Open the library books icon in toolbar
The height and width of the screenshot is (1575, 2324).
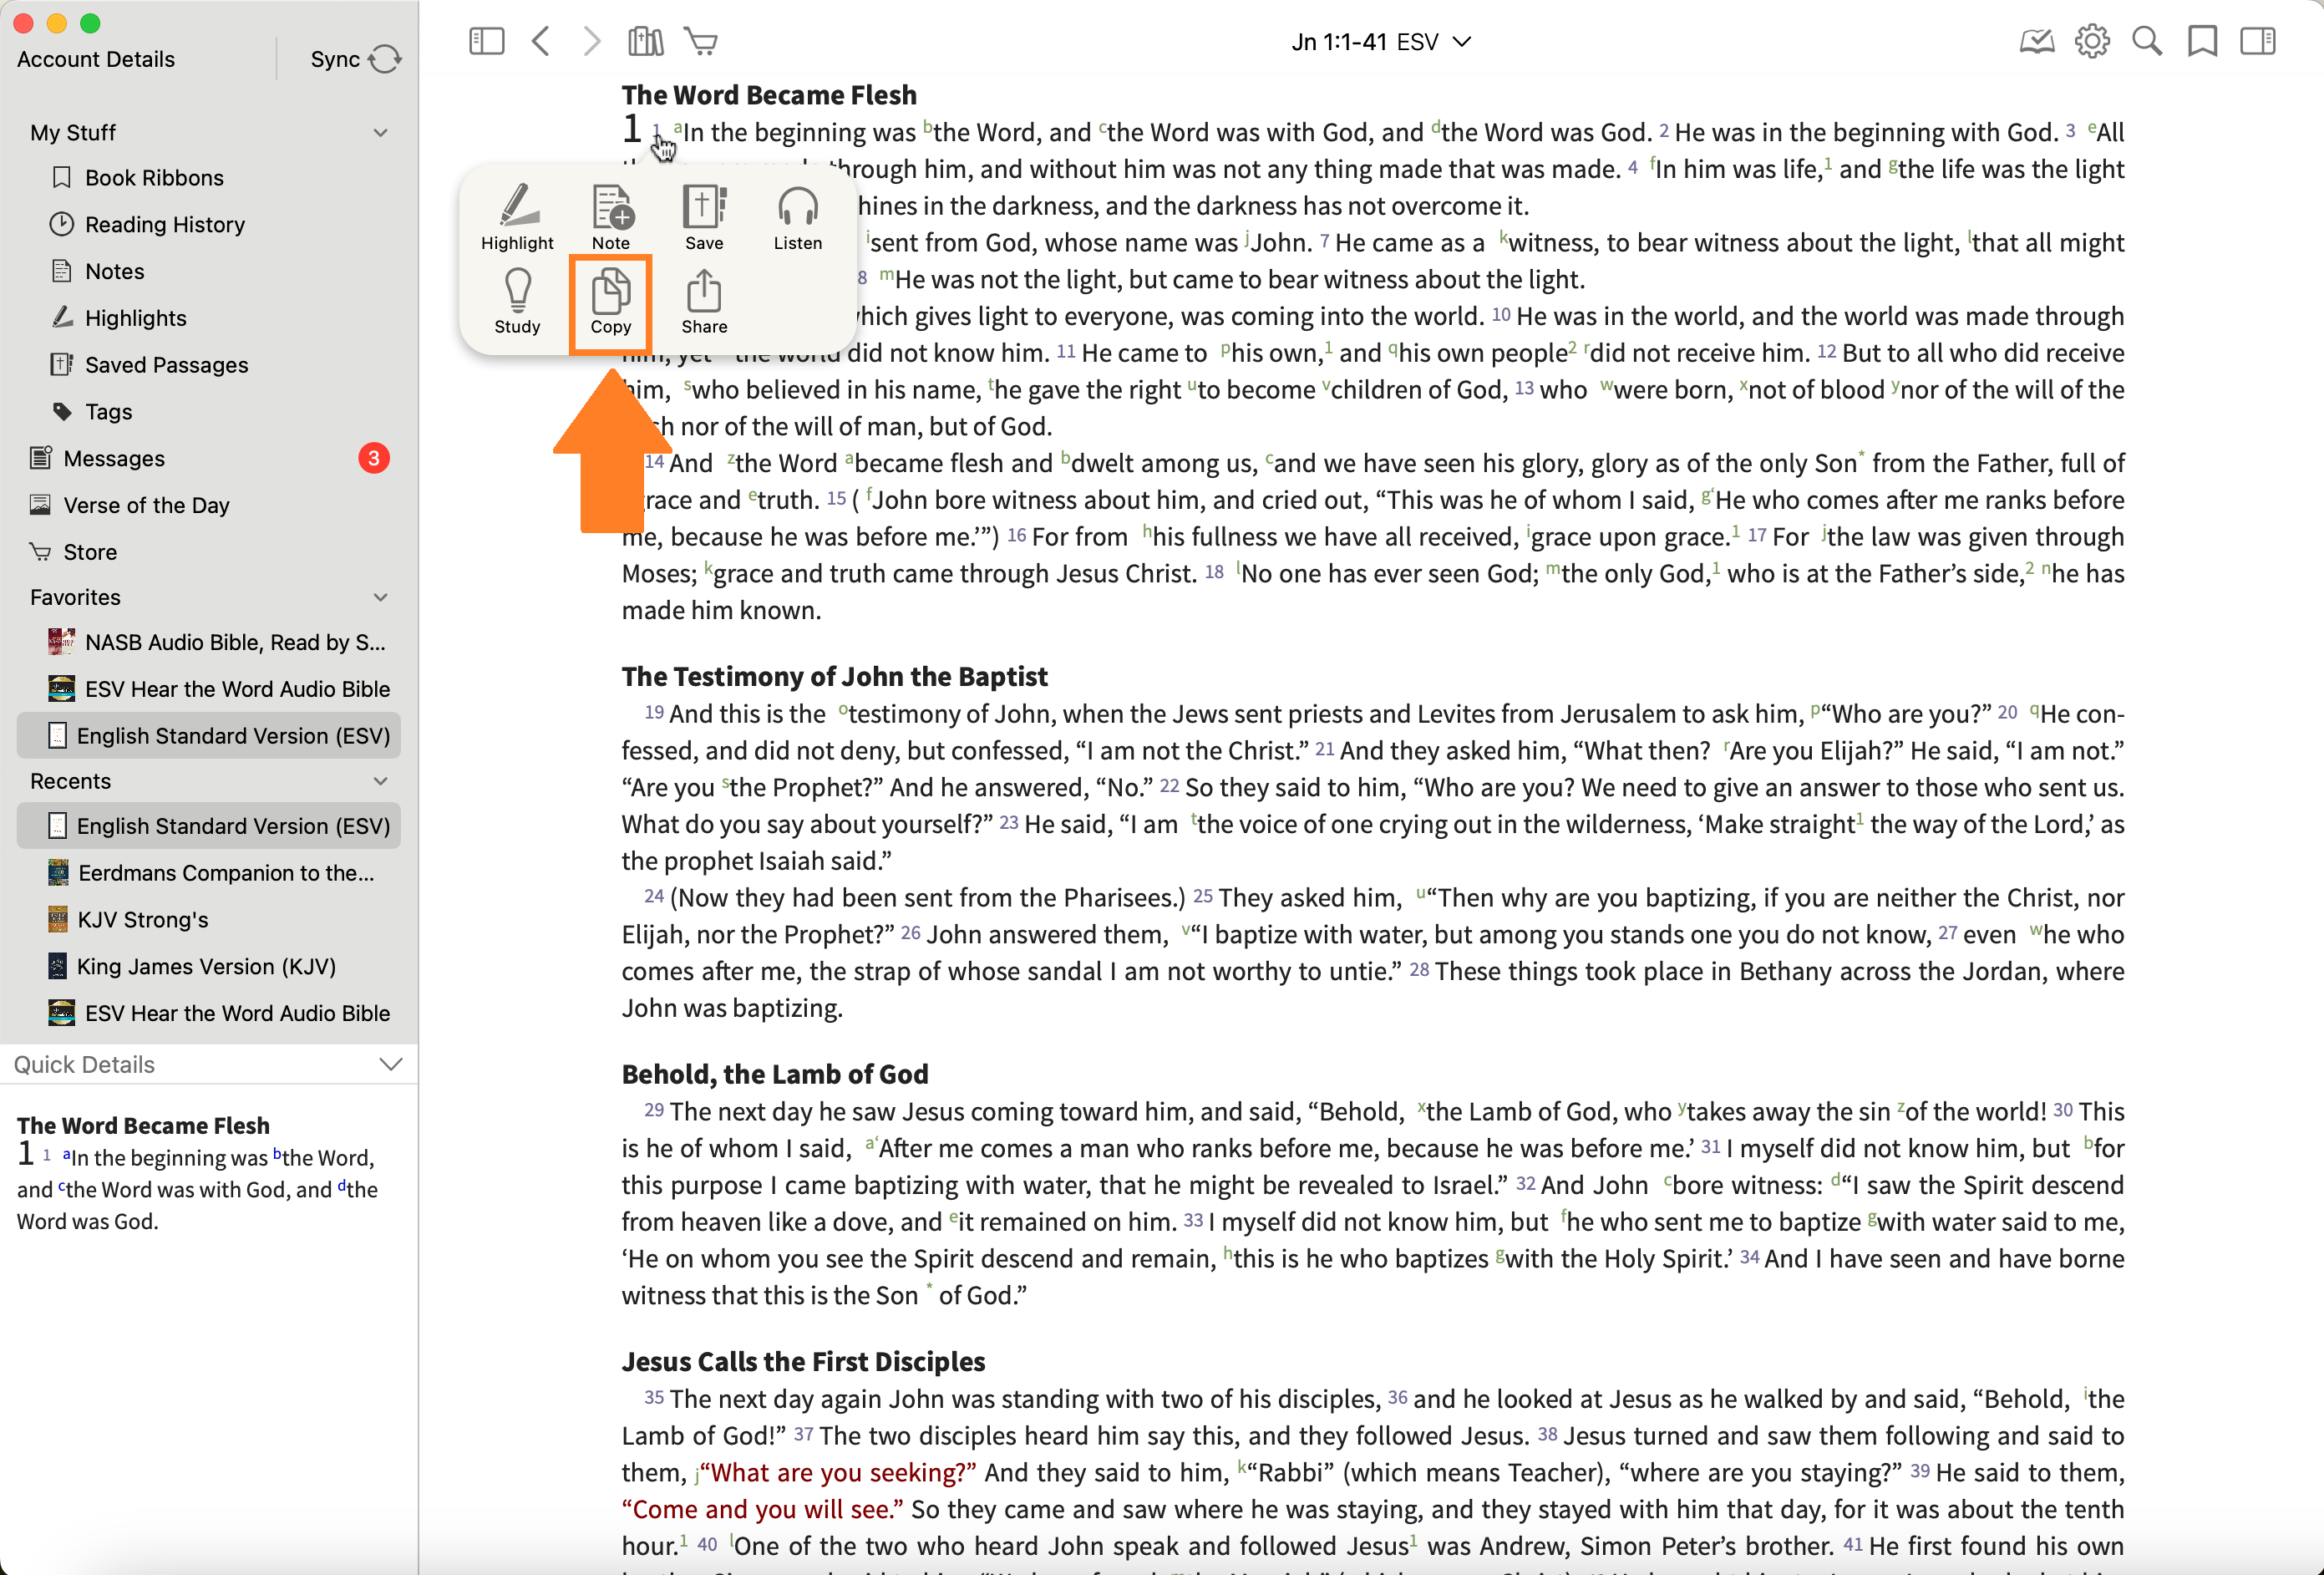point(645,41)
